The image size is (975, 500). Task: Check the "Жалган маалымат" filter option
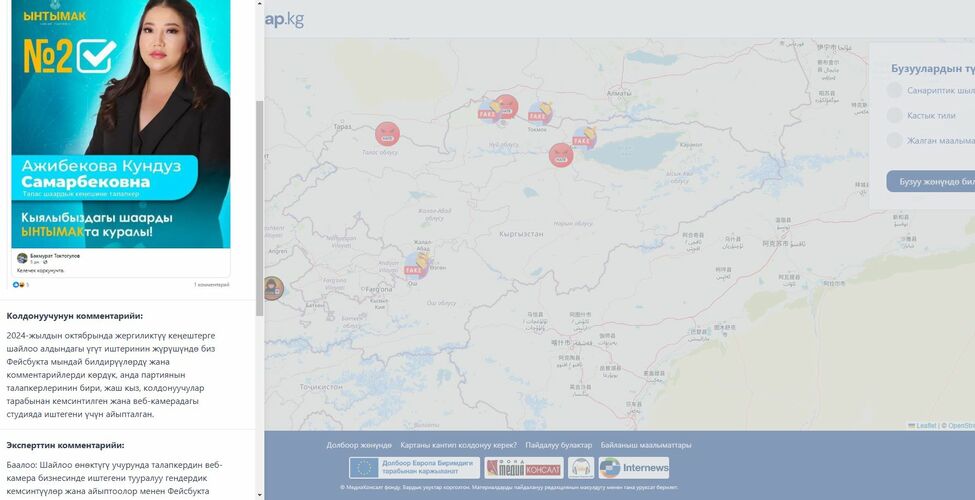point(895,140)
